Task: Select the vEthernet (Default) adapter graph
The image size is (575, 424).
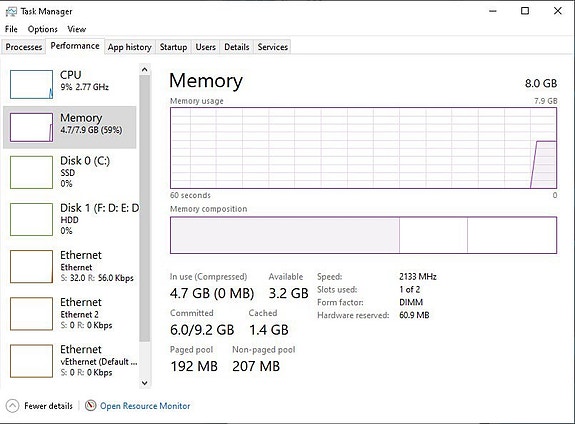Action: coord(32,361)
